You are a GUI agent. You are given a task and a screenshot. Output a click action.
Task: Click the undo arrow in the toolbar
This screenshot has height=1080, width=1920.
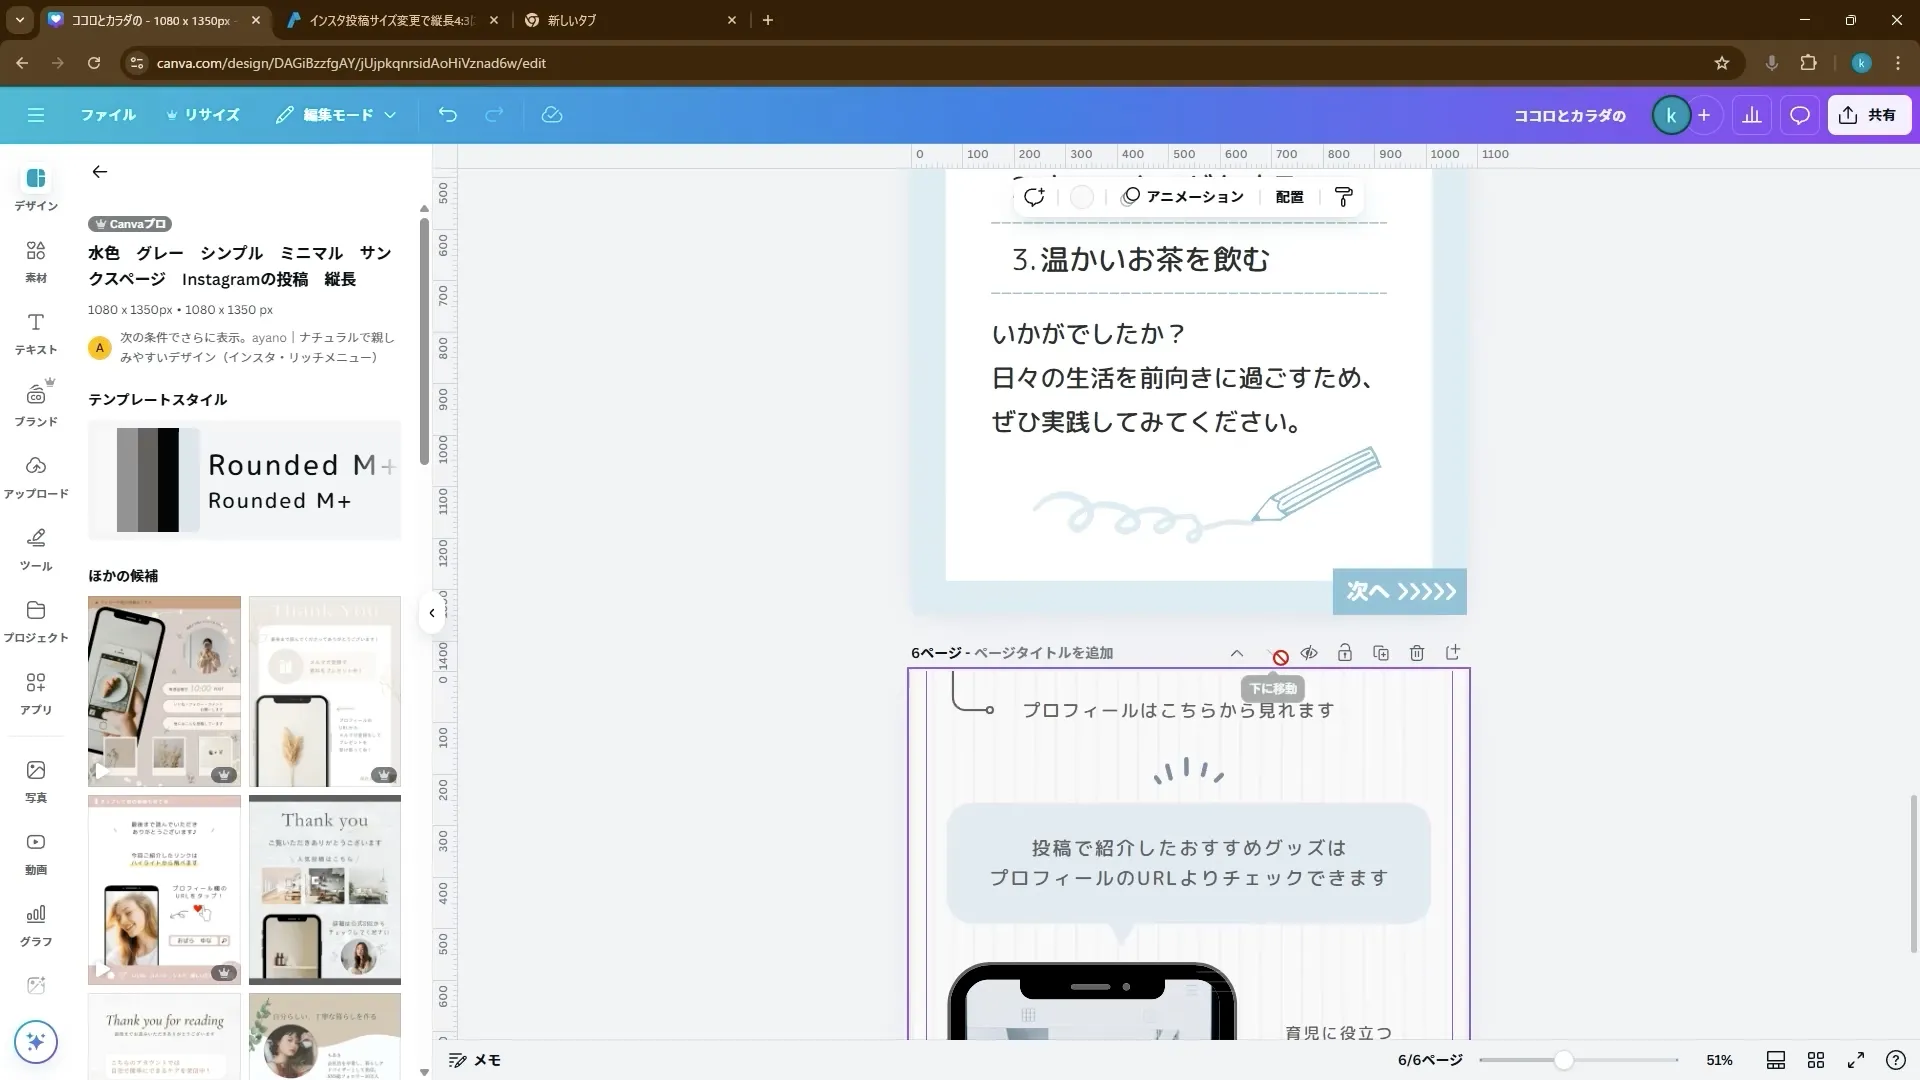point(447,115)
